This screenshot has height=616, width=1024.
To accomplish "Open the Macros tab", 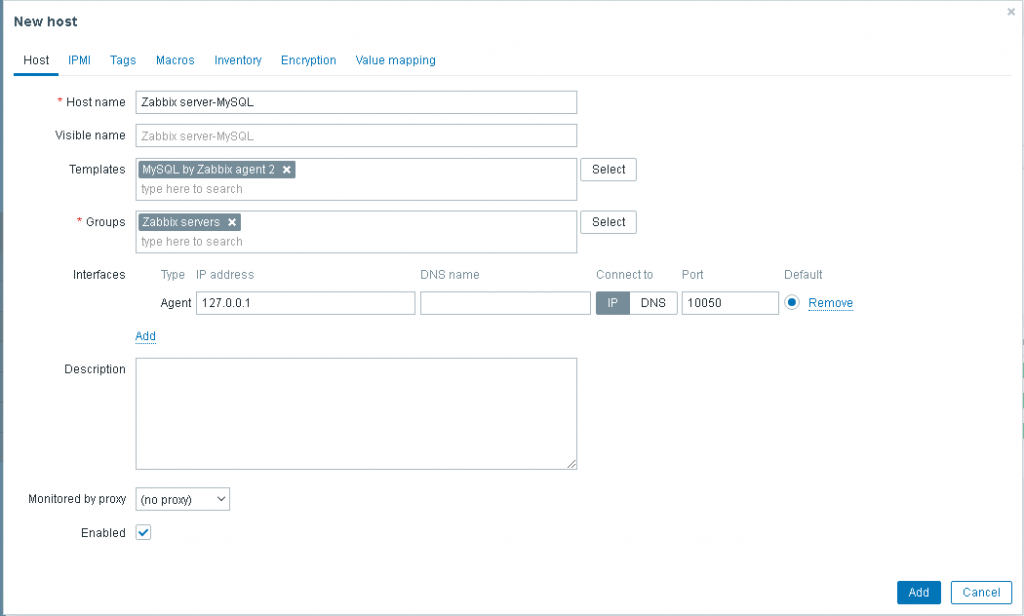I will 175,60.
